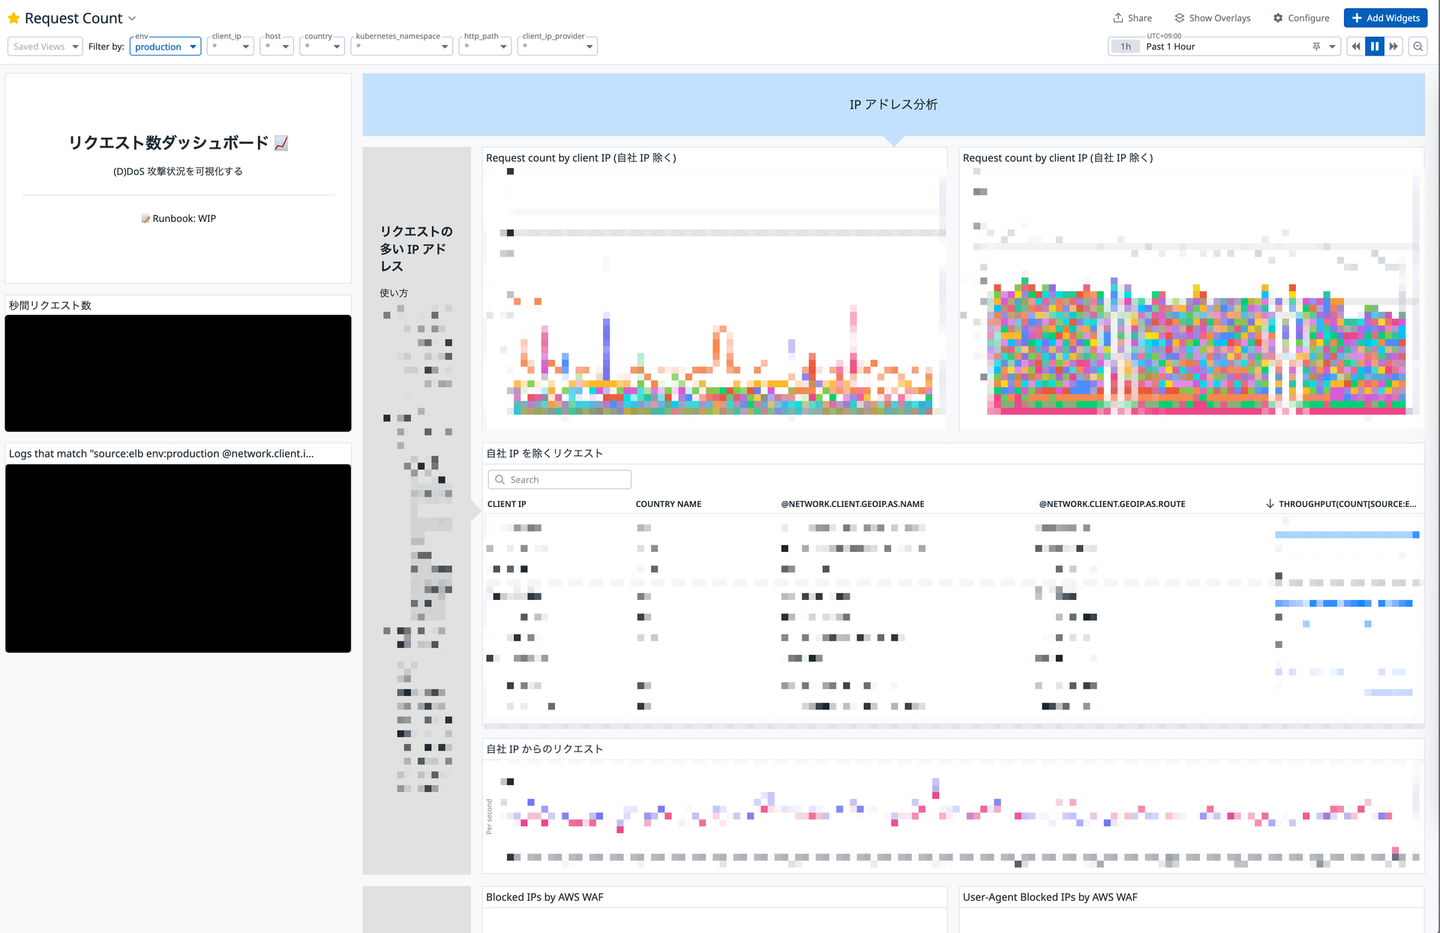Open the client_ip filter dropdown

click(230, 46)
